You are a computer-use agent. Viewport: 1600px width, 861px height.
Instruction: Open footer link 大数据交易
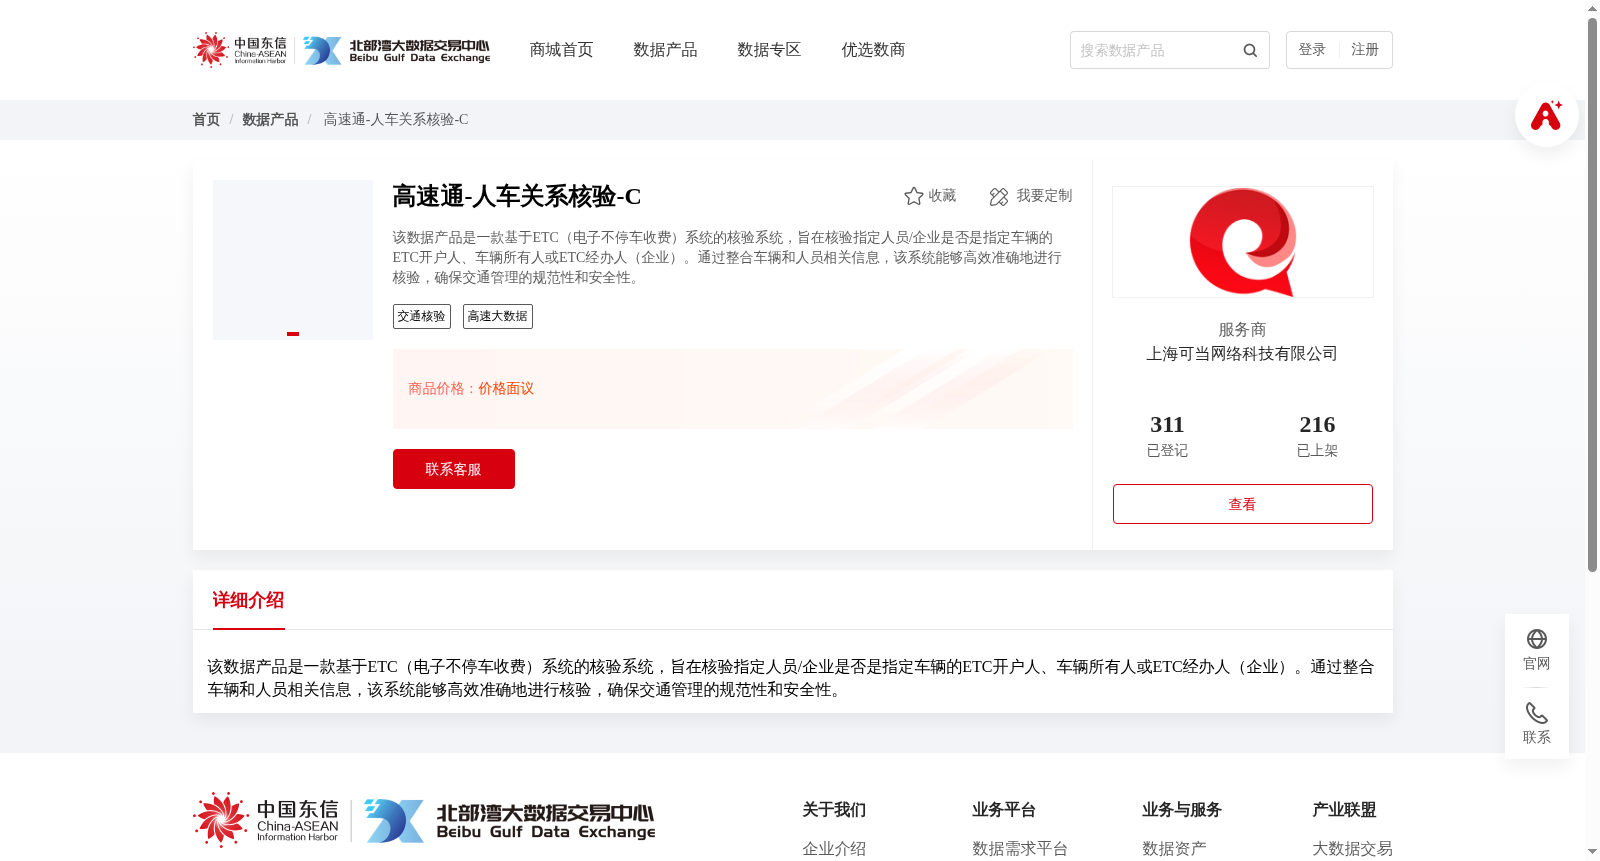(x=1352, y=849)
